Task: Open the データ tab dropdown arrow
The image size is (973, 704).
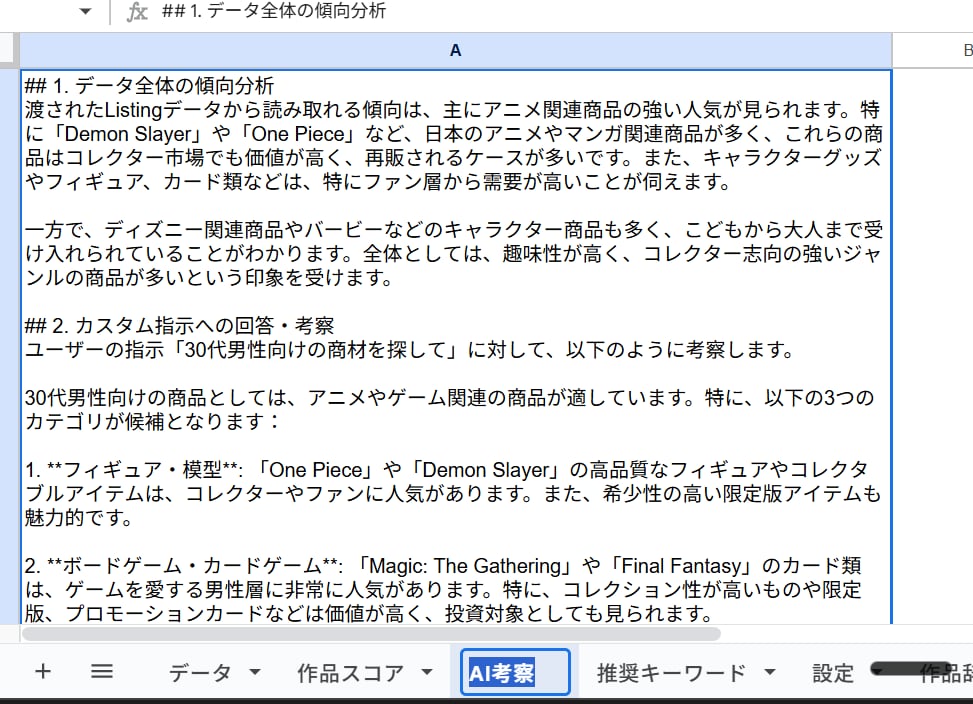Action: [255, 672]
